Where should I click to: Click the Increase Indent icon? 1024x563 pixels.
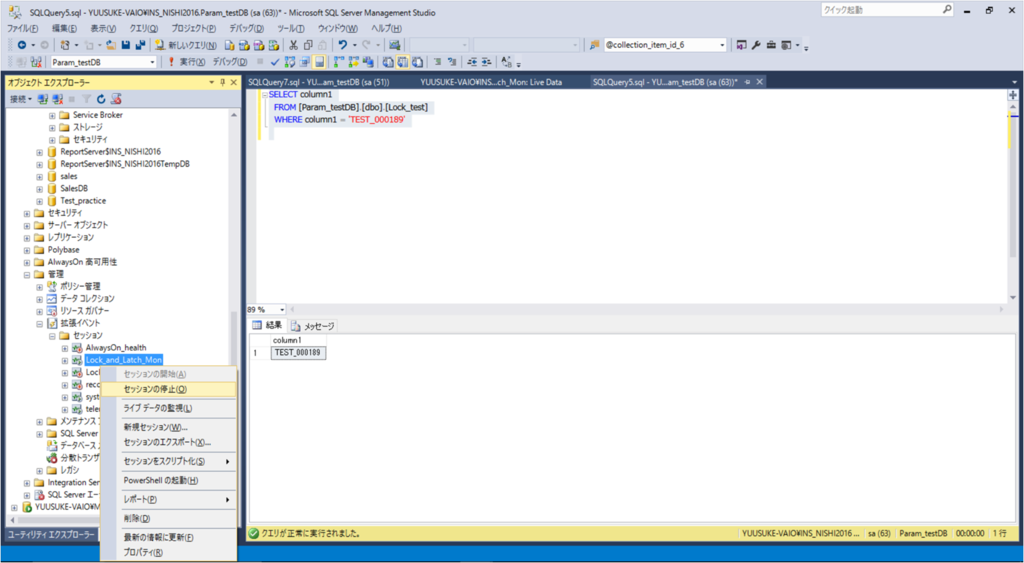point(487,62)
